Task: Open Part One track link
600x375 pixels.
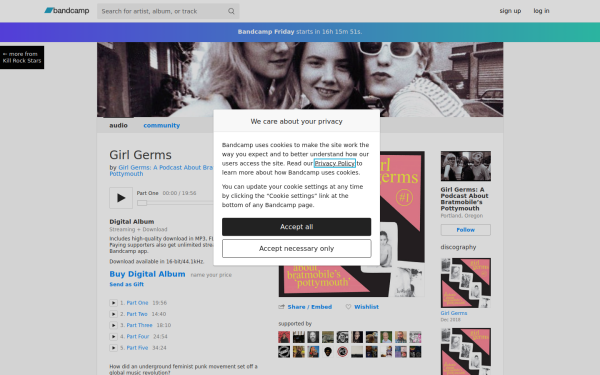Action: click(x=137, y=303)
